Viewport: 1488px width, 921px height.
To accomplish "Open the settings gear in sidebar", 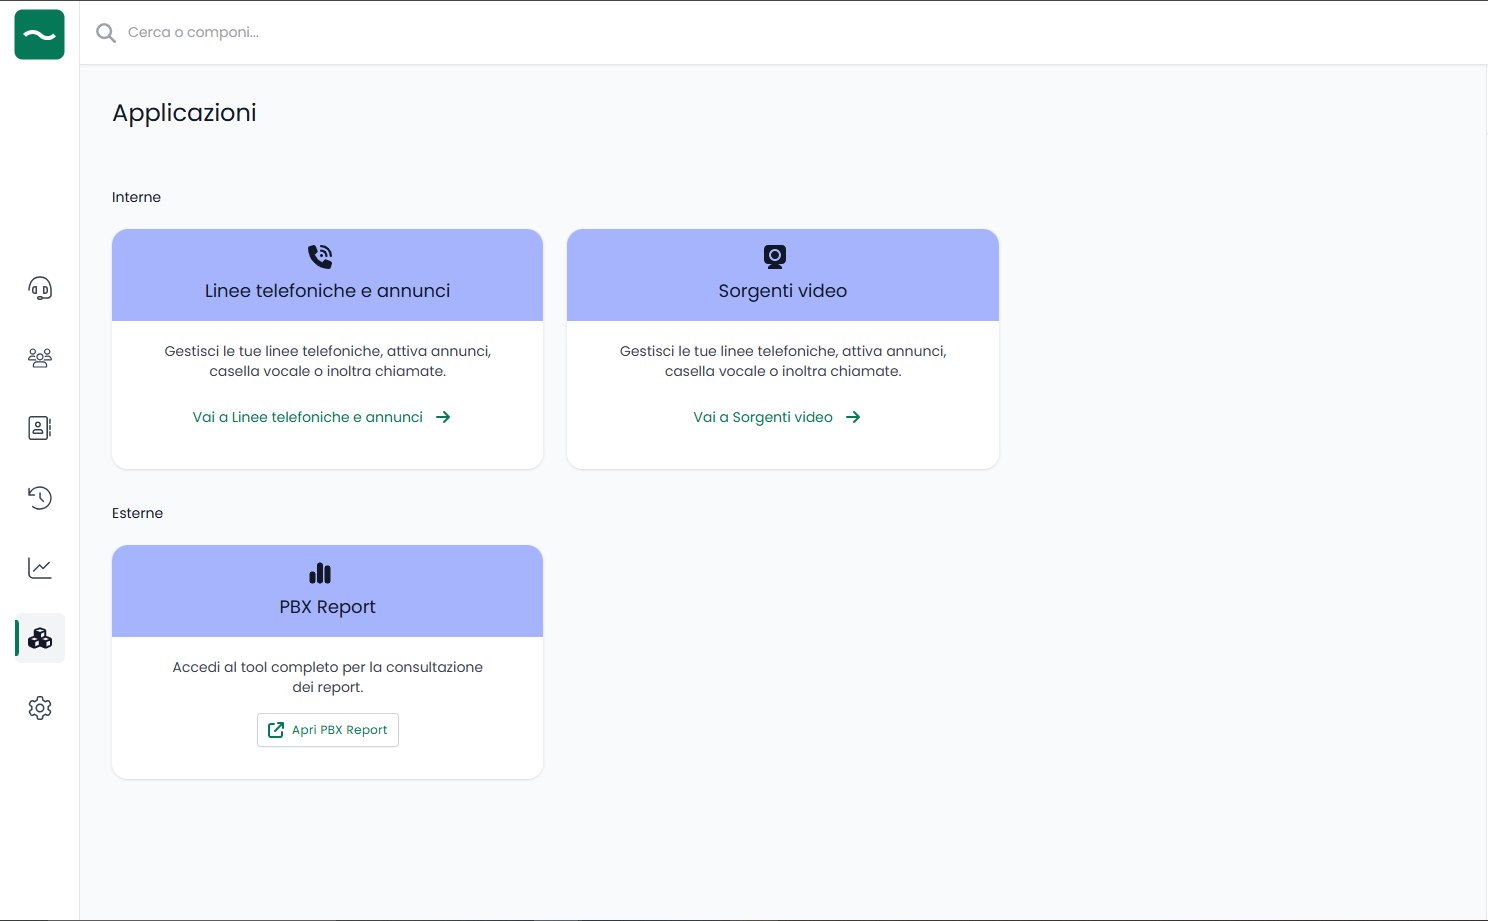I will (40, 708).
